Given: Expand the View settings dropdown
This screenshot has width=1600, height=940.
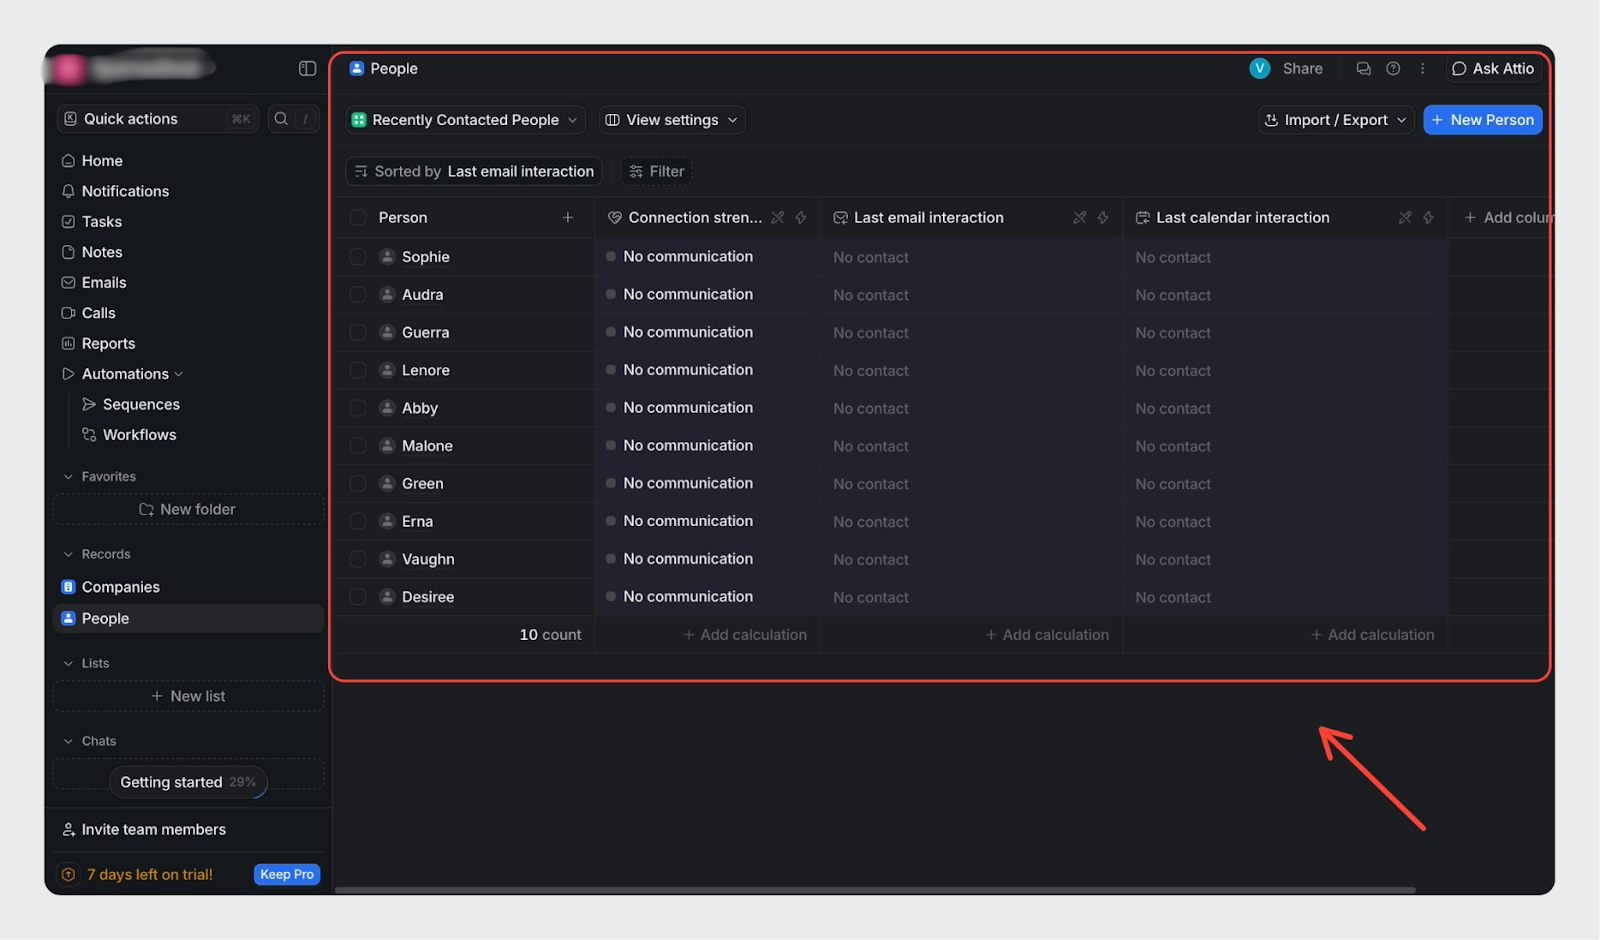Looking at the screenshot, I should (672, 120).
